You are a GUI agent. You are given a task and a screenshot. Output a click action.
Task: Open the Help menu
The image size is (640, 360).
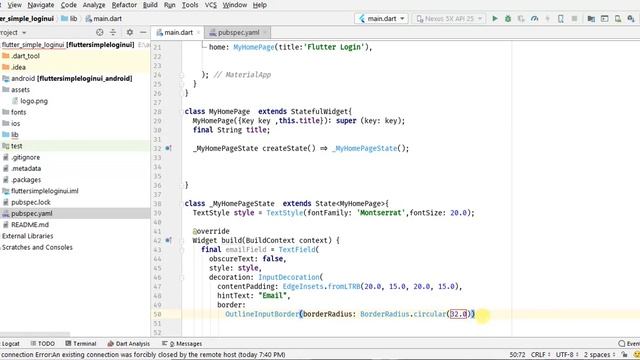[x=260, y=5]
